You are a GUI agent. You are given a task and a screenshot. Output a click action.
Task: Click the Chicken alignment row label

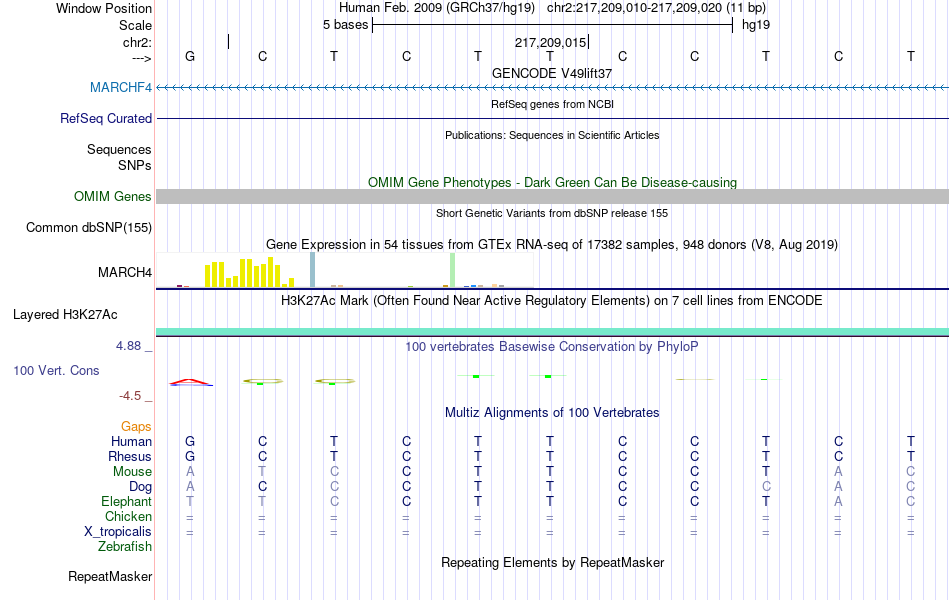point(128,516)
